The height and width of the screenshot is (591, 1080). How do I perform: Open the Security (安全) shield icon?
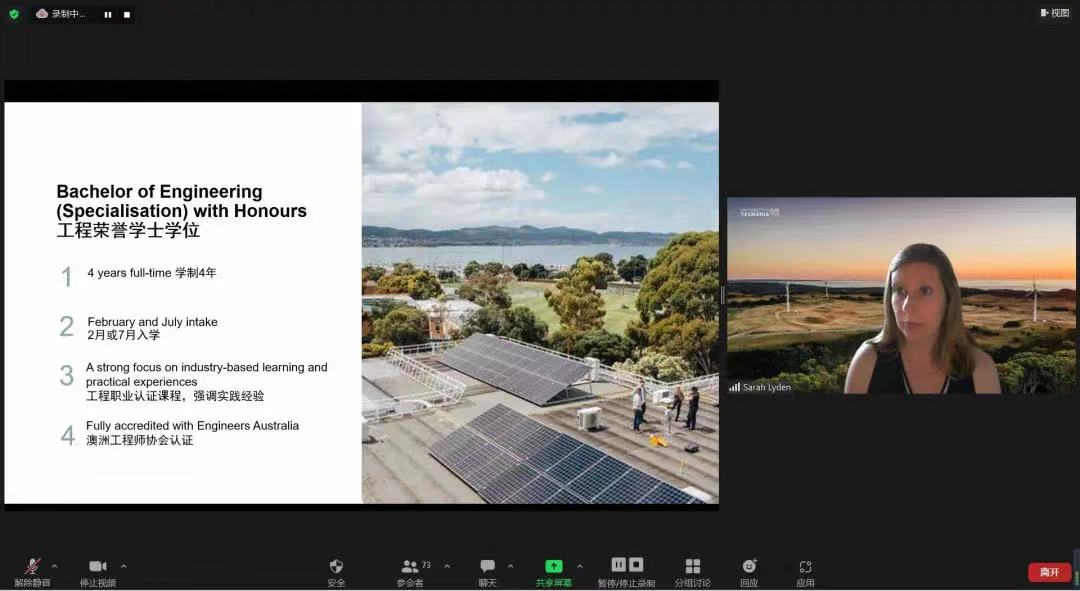click(336, 567)
